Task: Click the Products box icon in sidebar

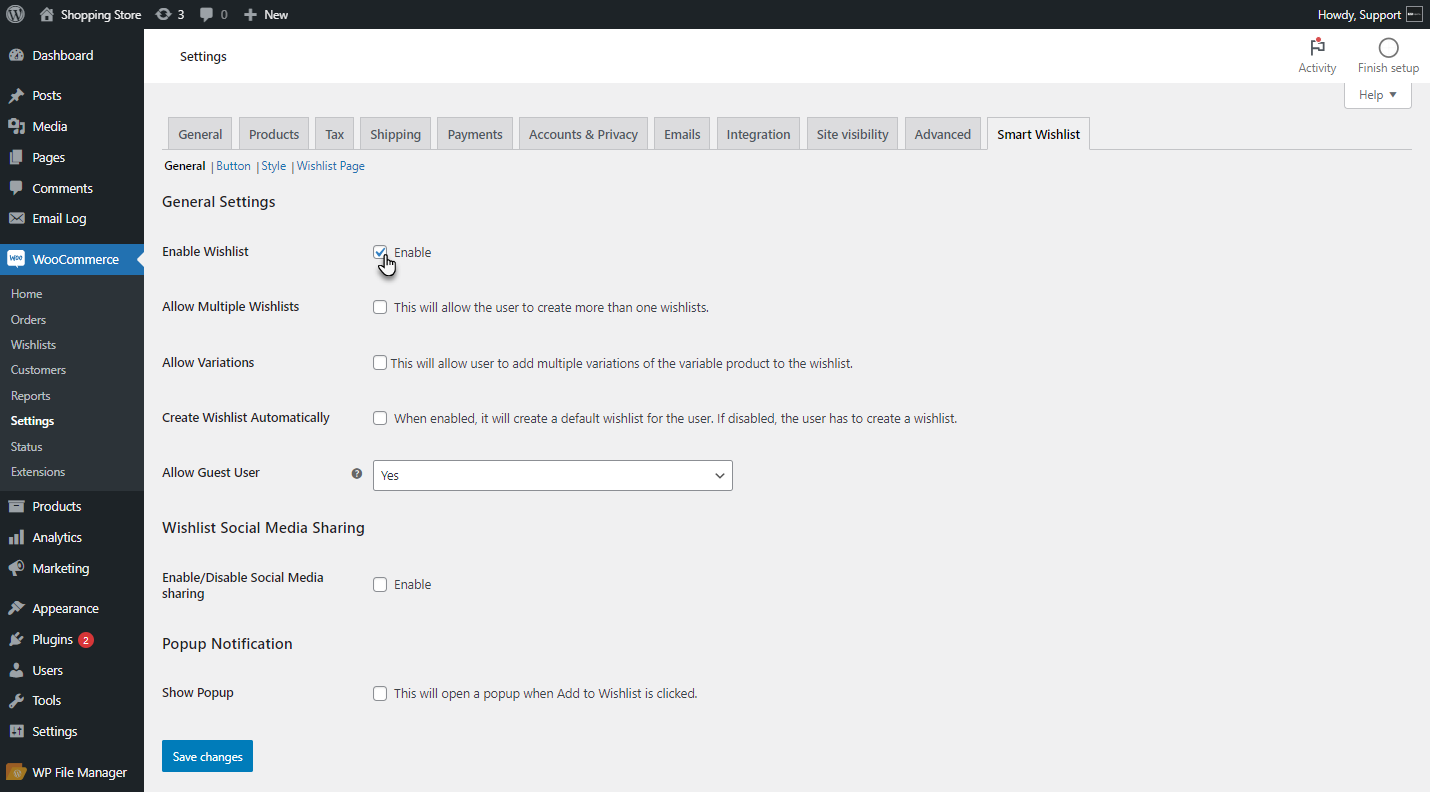Action: 16,506
